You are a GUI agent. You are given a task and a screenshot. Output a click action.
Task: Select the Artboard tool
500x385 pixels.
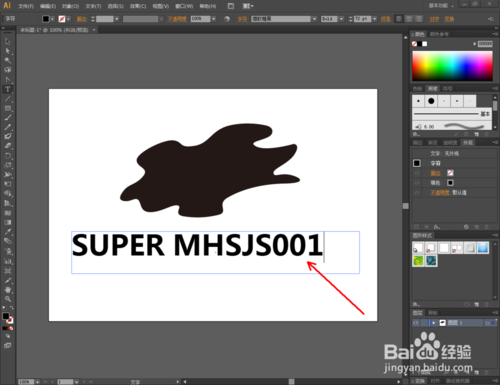coord(8,271)
